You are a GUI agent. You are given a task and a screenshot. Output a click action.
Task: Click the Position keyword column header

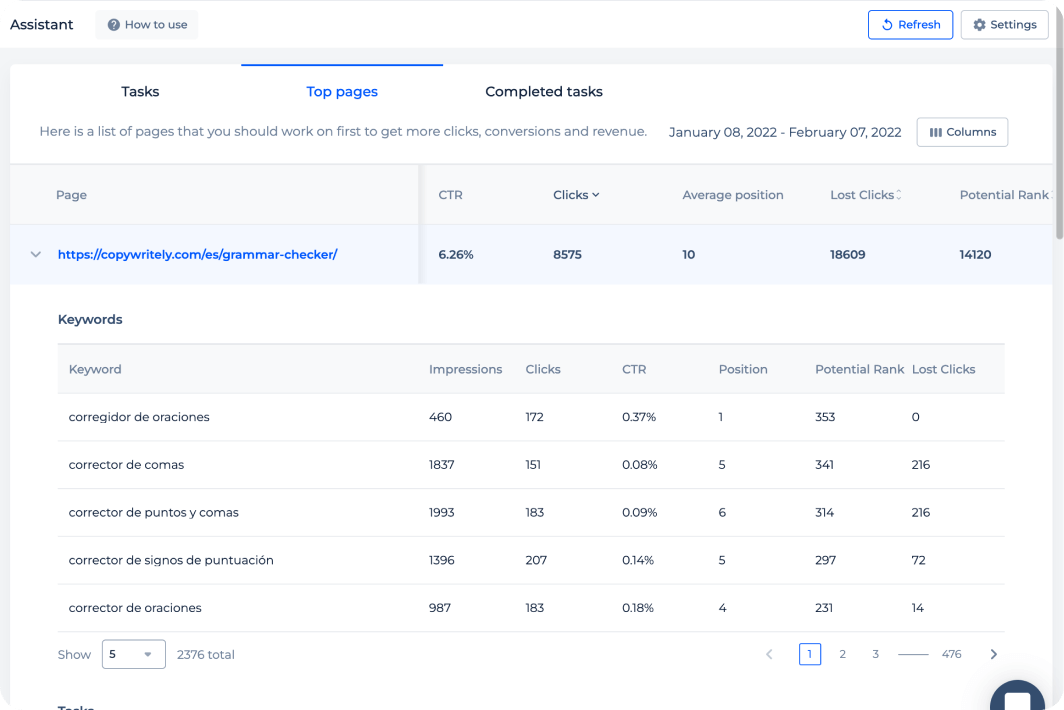point(743,369)
